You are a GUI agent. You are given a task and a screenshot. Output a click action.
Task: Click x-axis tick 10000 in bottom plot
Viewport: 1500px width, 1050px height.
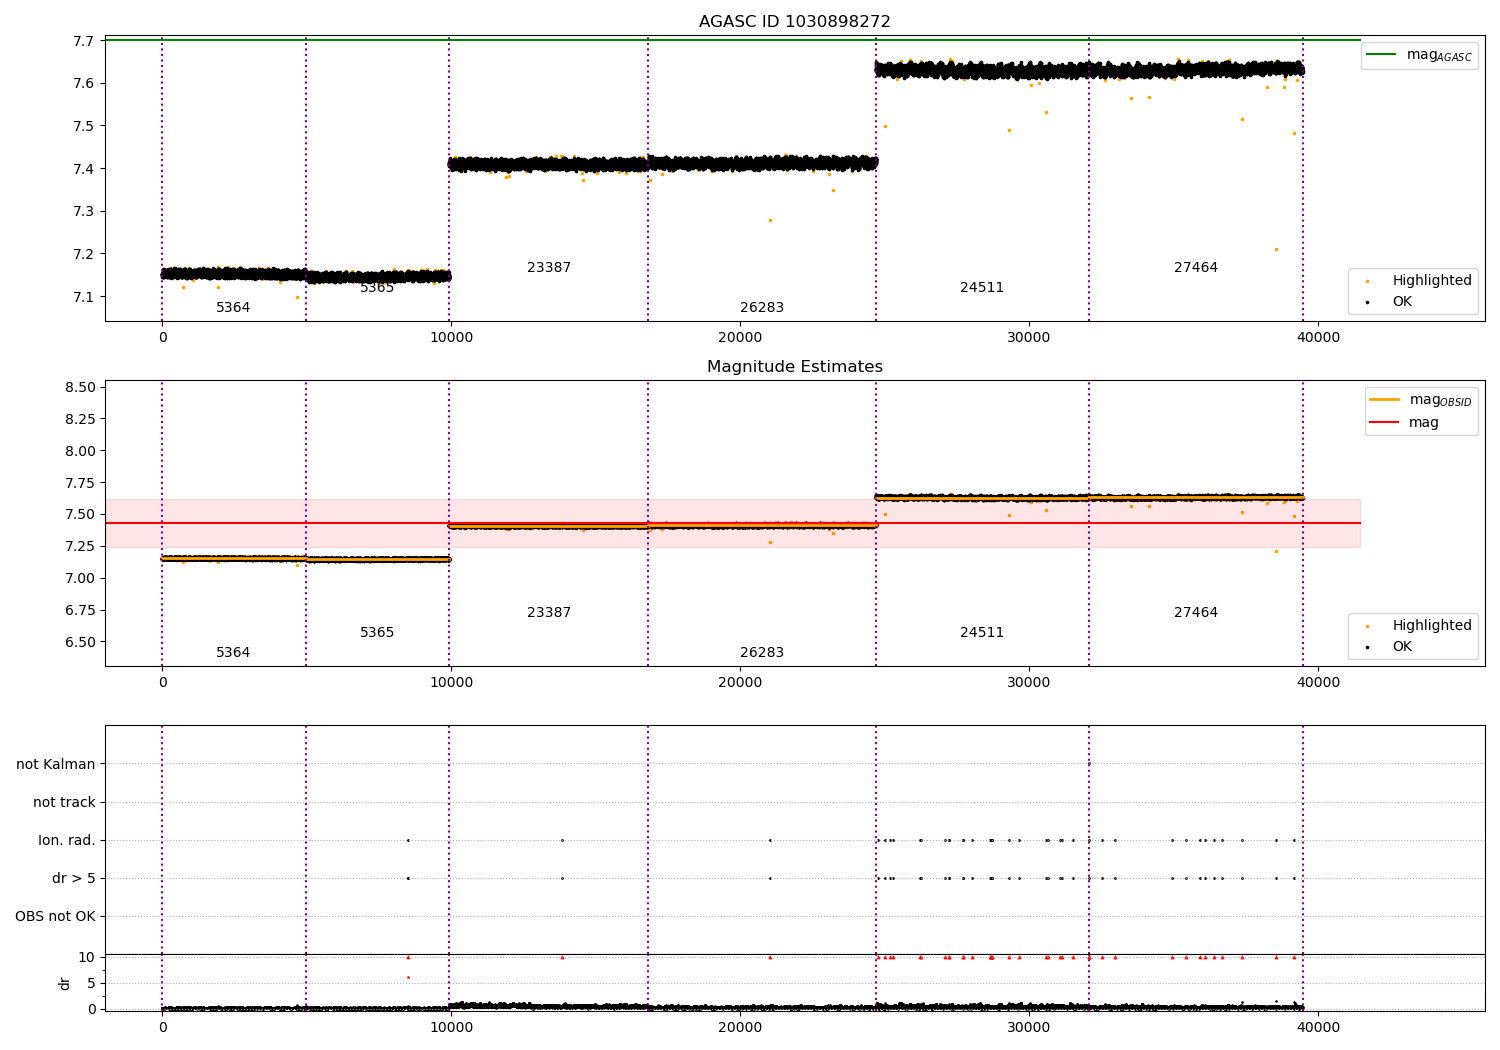pyautogui.click(x=451, y=1027)
